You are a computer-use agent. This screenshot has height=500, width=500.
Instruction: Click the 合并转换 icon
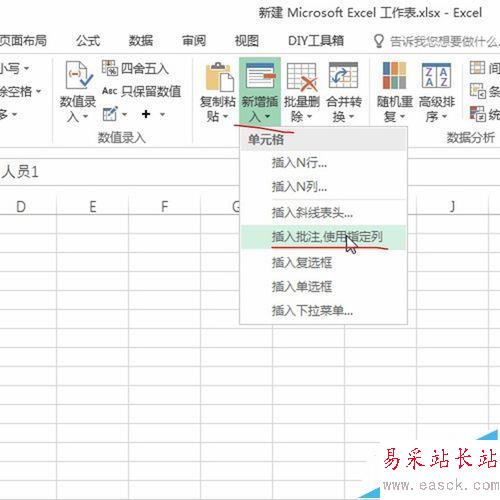343,75
